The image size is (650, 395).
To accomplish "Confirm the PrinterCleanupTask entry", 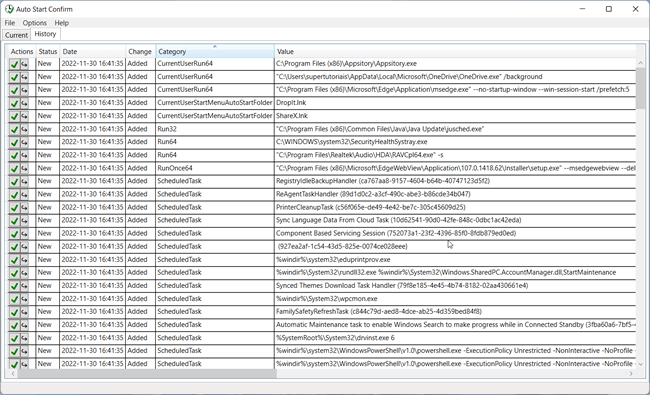I will pos(15,208).
